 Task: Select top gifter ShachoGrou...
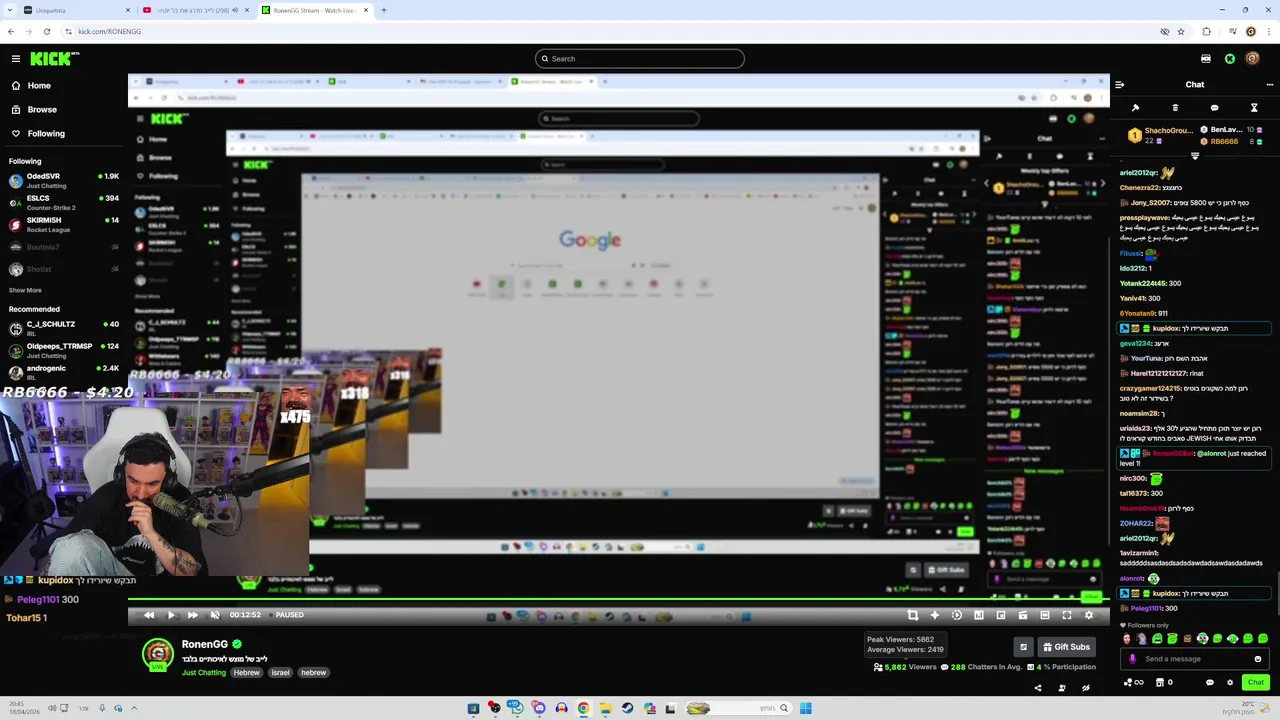1160,135
